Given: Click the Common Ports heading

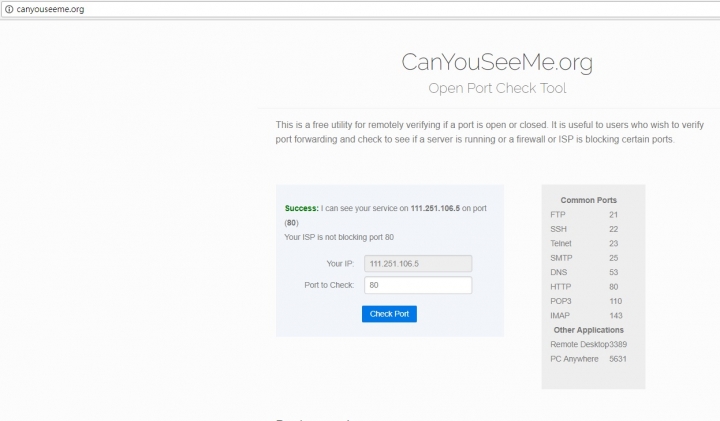Looking at the screenshot, I should [x=589, y=200].
